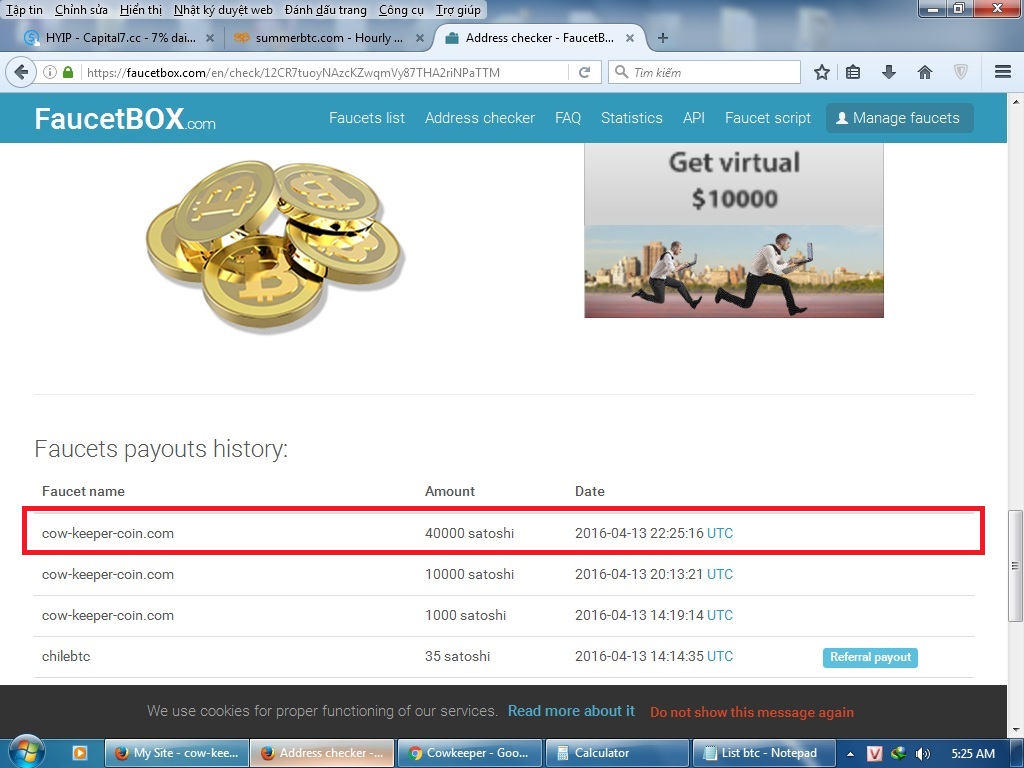Click the Get virtual $10000 ad banner
This screenshot has height=768, width=1024.
(733, 231)
